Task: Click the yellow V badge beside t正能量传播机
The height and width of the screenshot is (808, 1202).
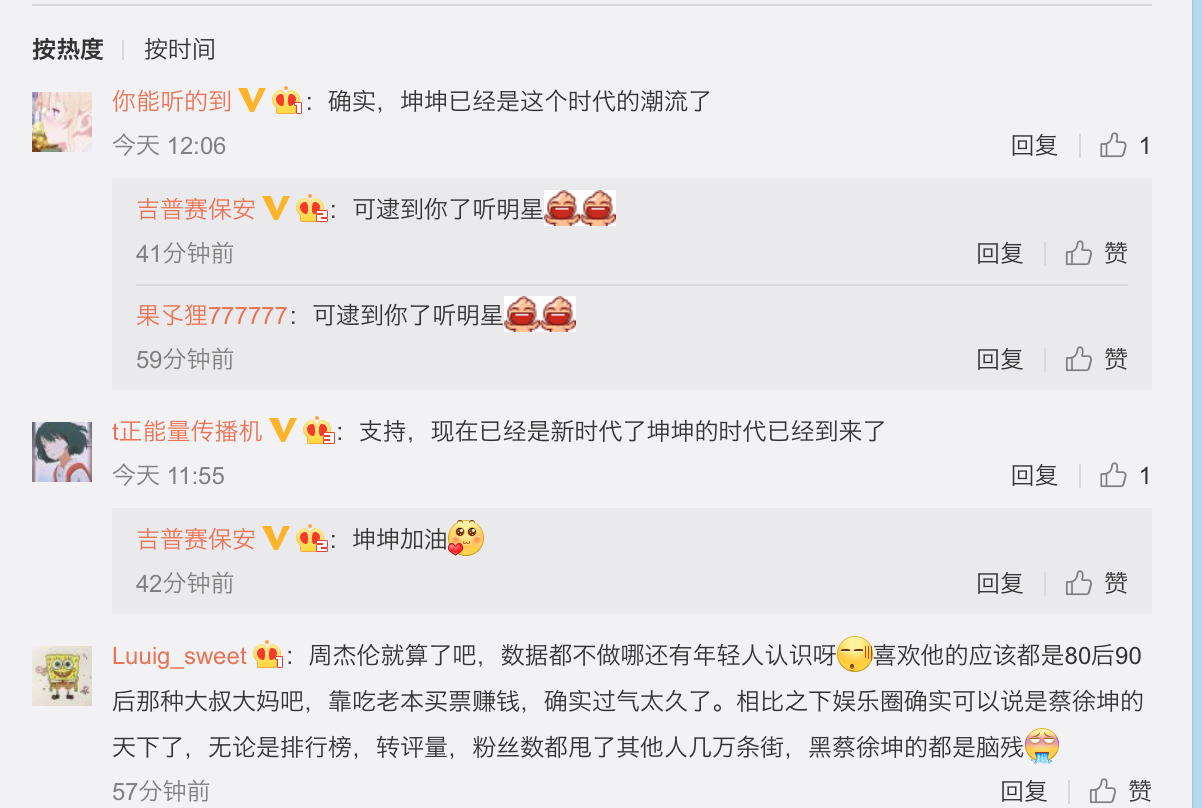Action: tap(284, 430)
